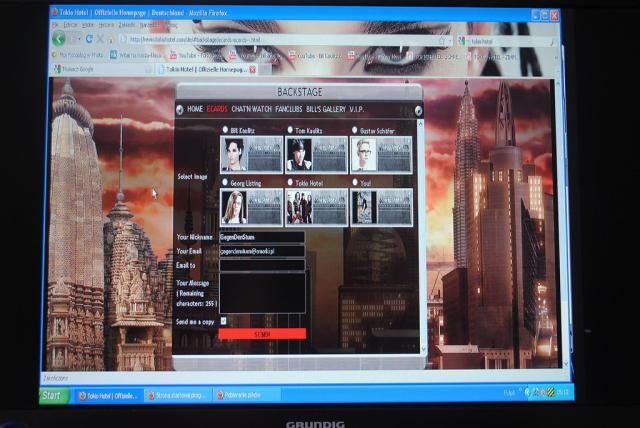Click the Forward navigation arrow
The width and height of the screenshot is (640, 428).
(x=74, y=39)
